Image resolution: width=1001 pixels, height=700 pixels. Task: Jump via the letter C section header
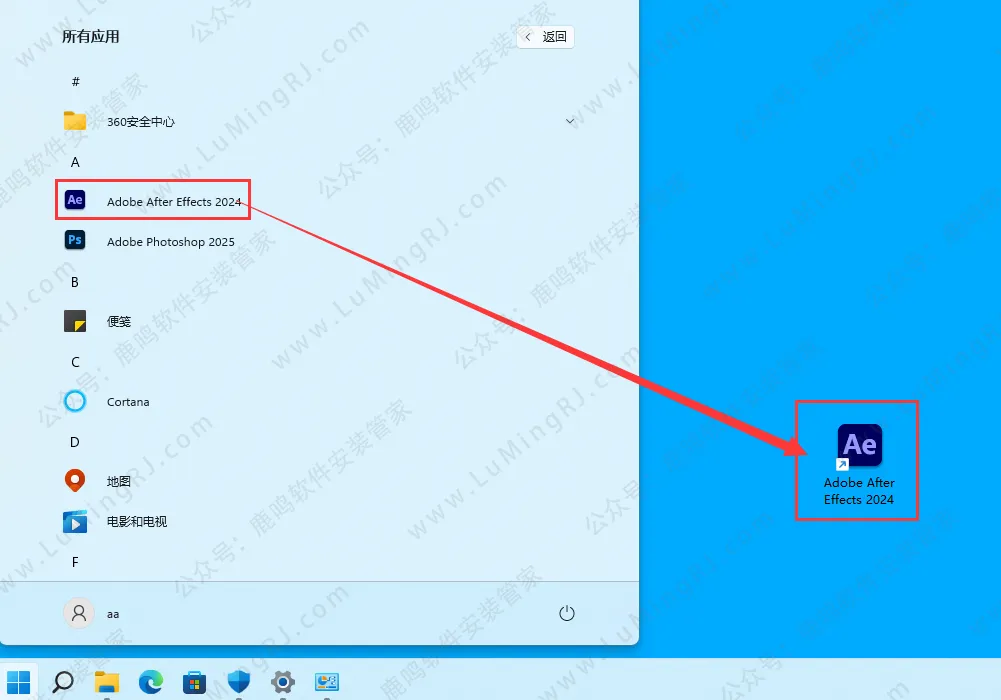tap(75, 362)
